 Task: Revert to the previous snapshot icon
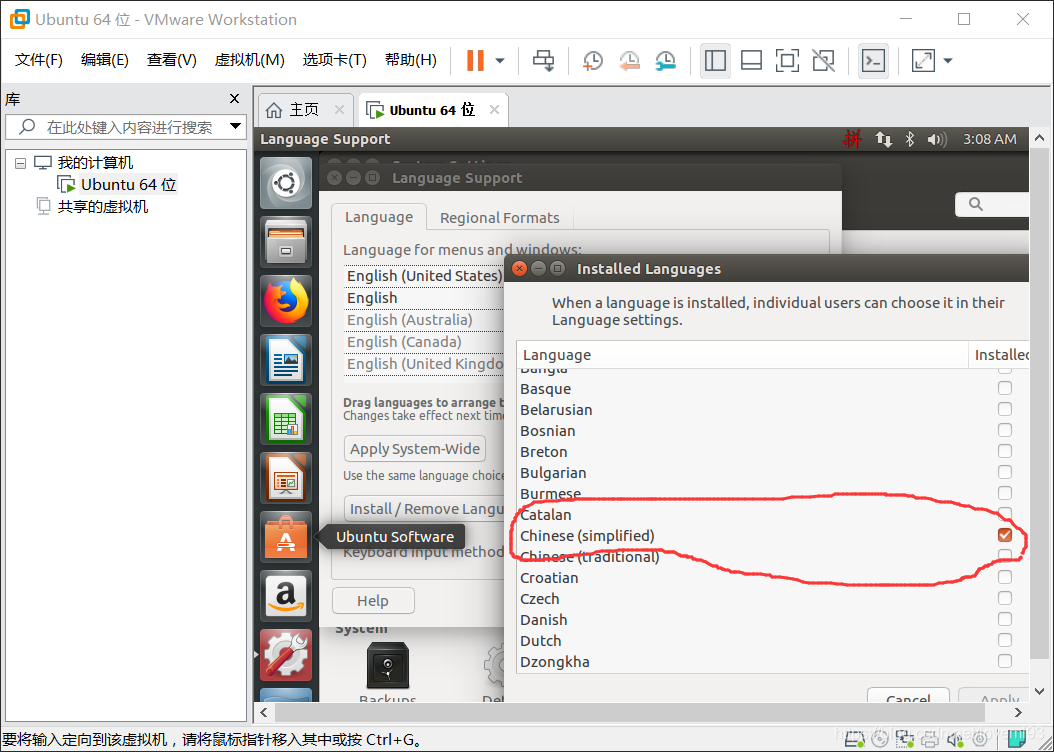(x=629, y=60)
